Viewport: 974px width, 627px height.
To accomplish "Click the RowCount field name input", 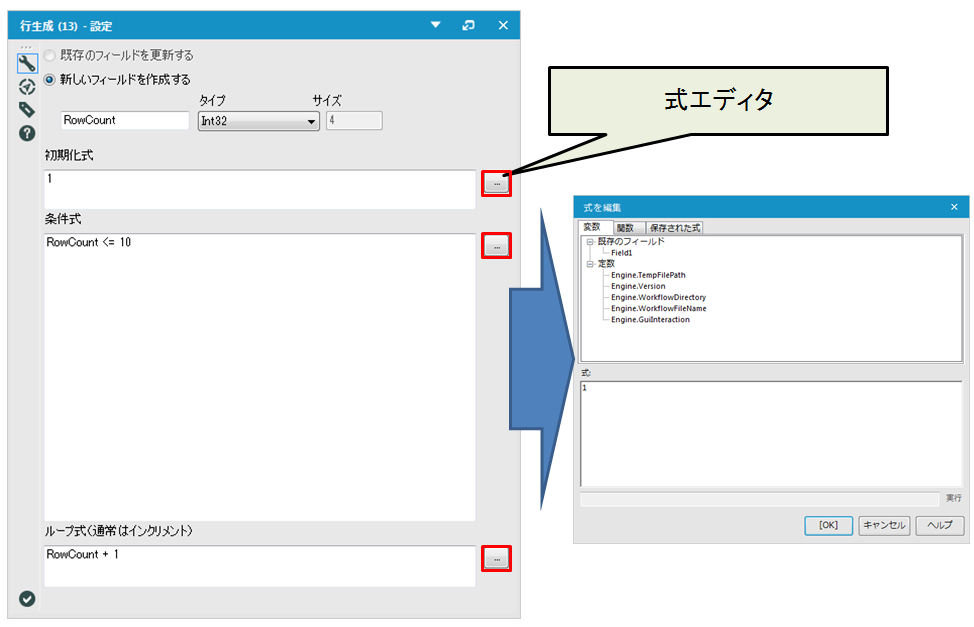I will [125, 120].
